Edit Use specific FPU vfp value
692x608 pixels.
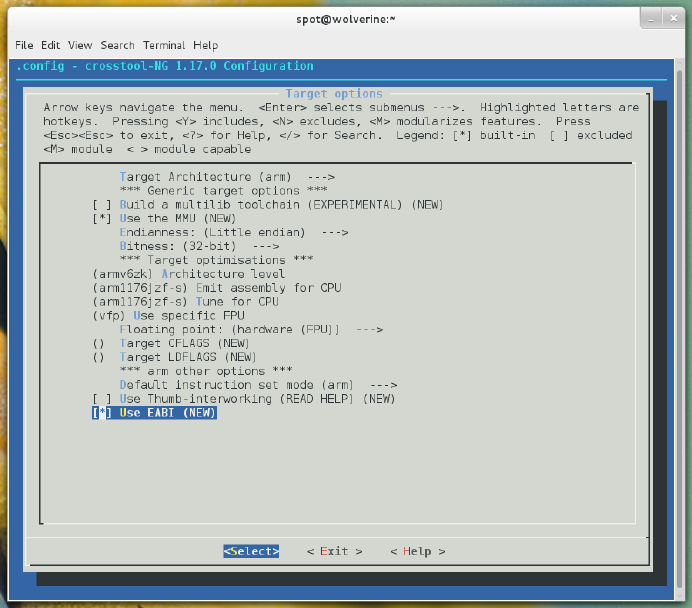(x=168, y=315)
